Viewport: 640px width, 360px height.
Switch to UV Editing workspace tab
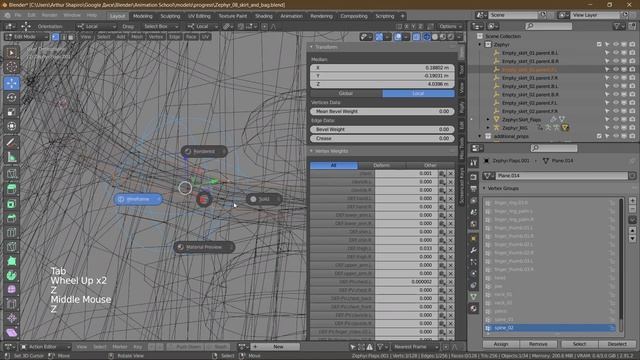[199, 16]
